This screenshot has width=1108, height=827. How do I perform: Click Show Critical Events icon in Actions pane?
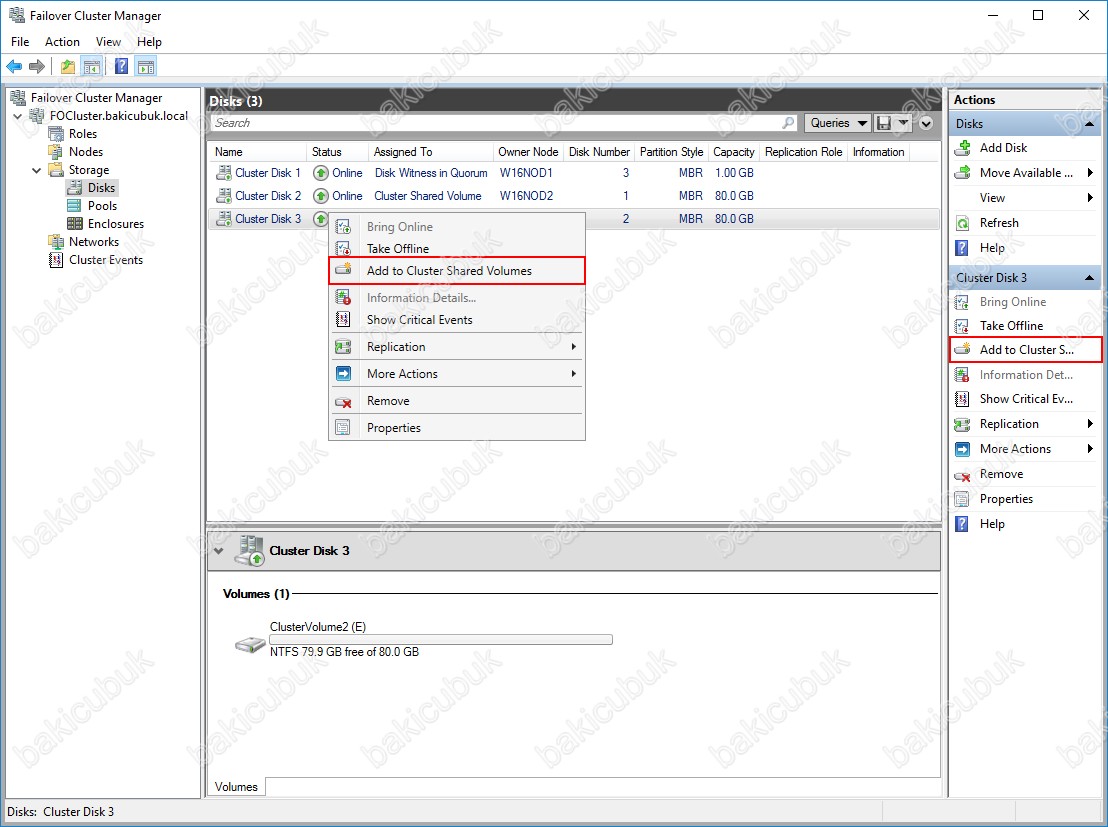(962, 399)
